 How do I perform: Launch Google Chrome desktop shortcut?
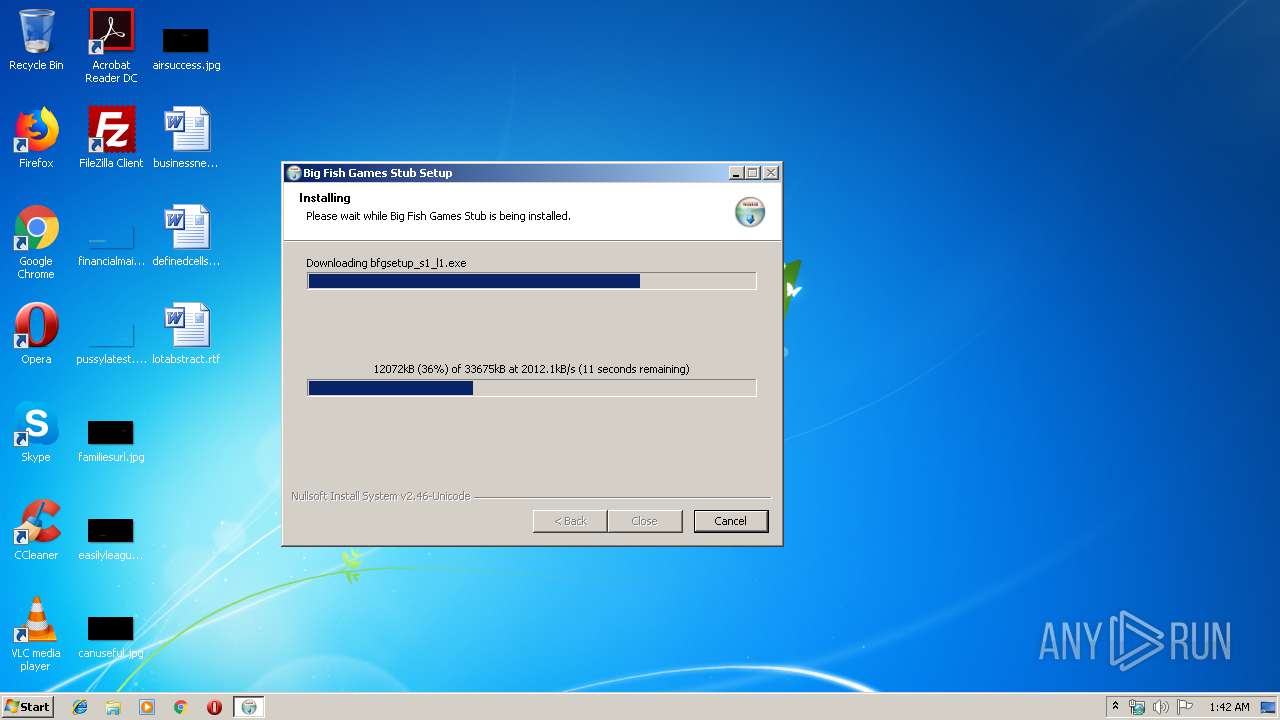coord(36,242)
